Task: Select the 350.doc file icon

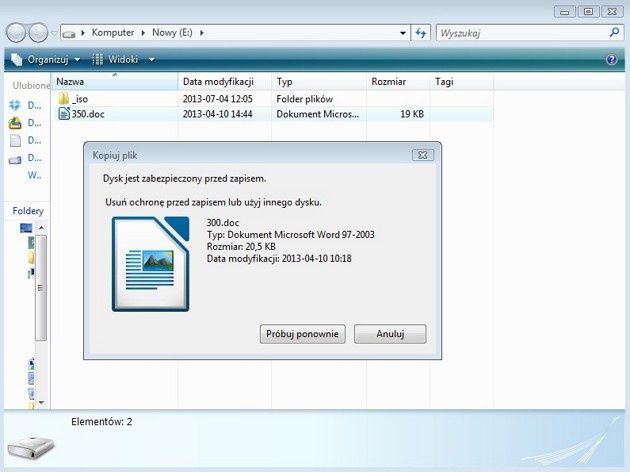Action: (x=64, y=114)
